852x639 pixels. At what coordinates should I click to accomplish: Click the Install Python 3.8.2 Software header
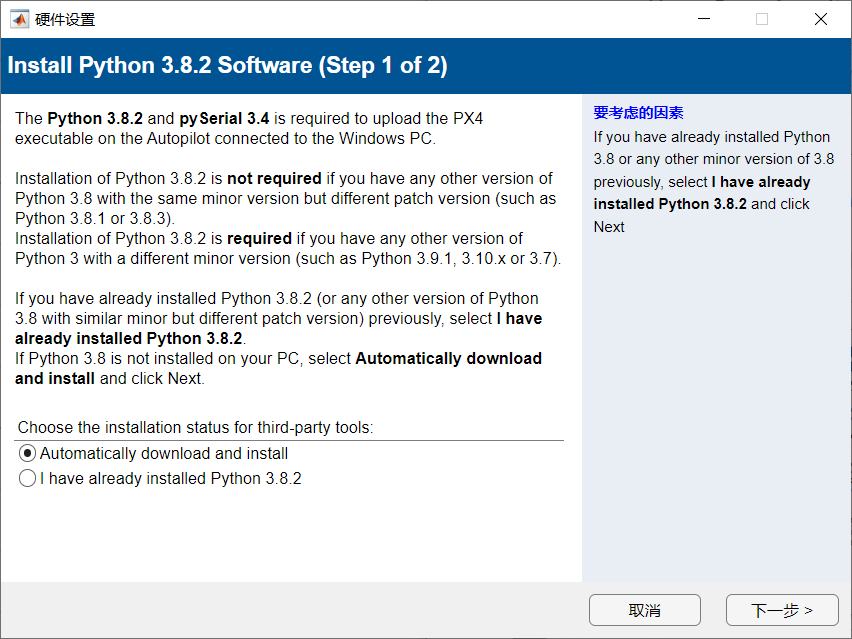click(x=227, y=66)
